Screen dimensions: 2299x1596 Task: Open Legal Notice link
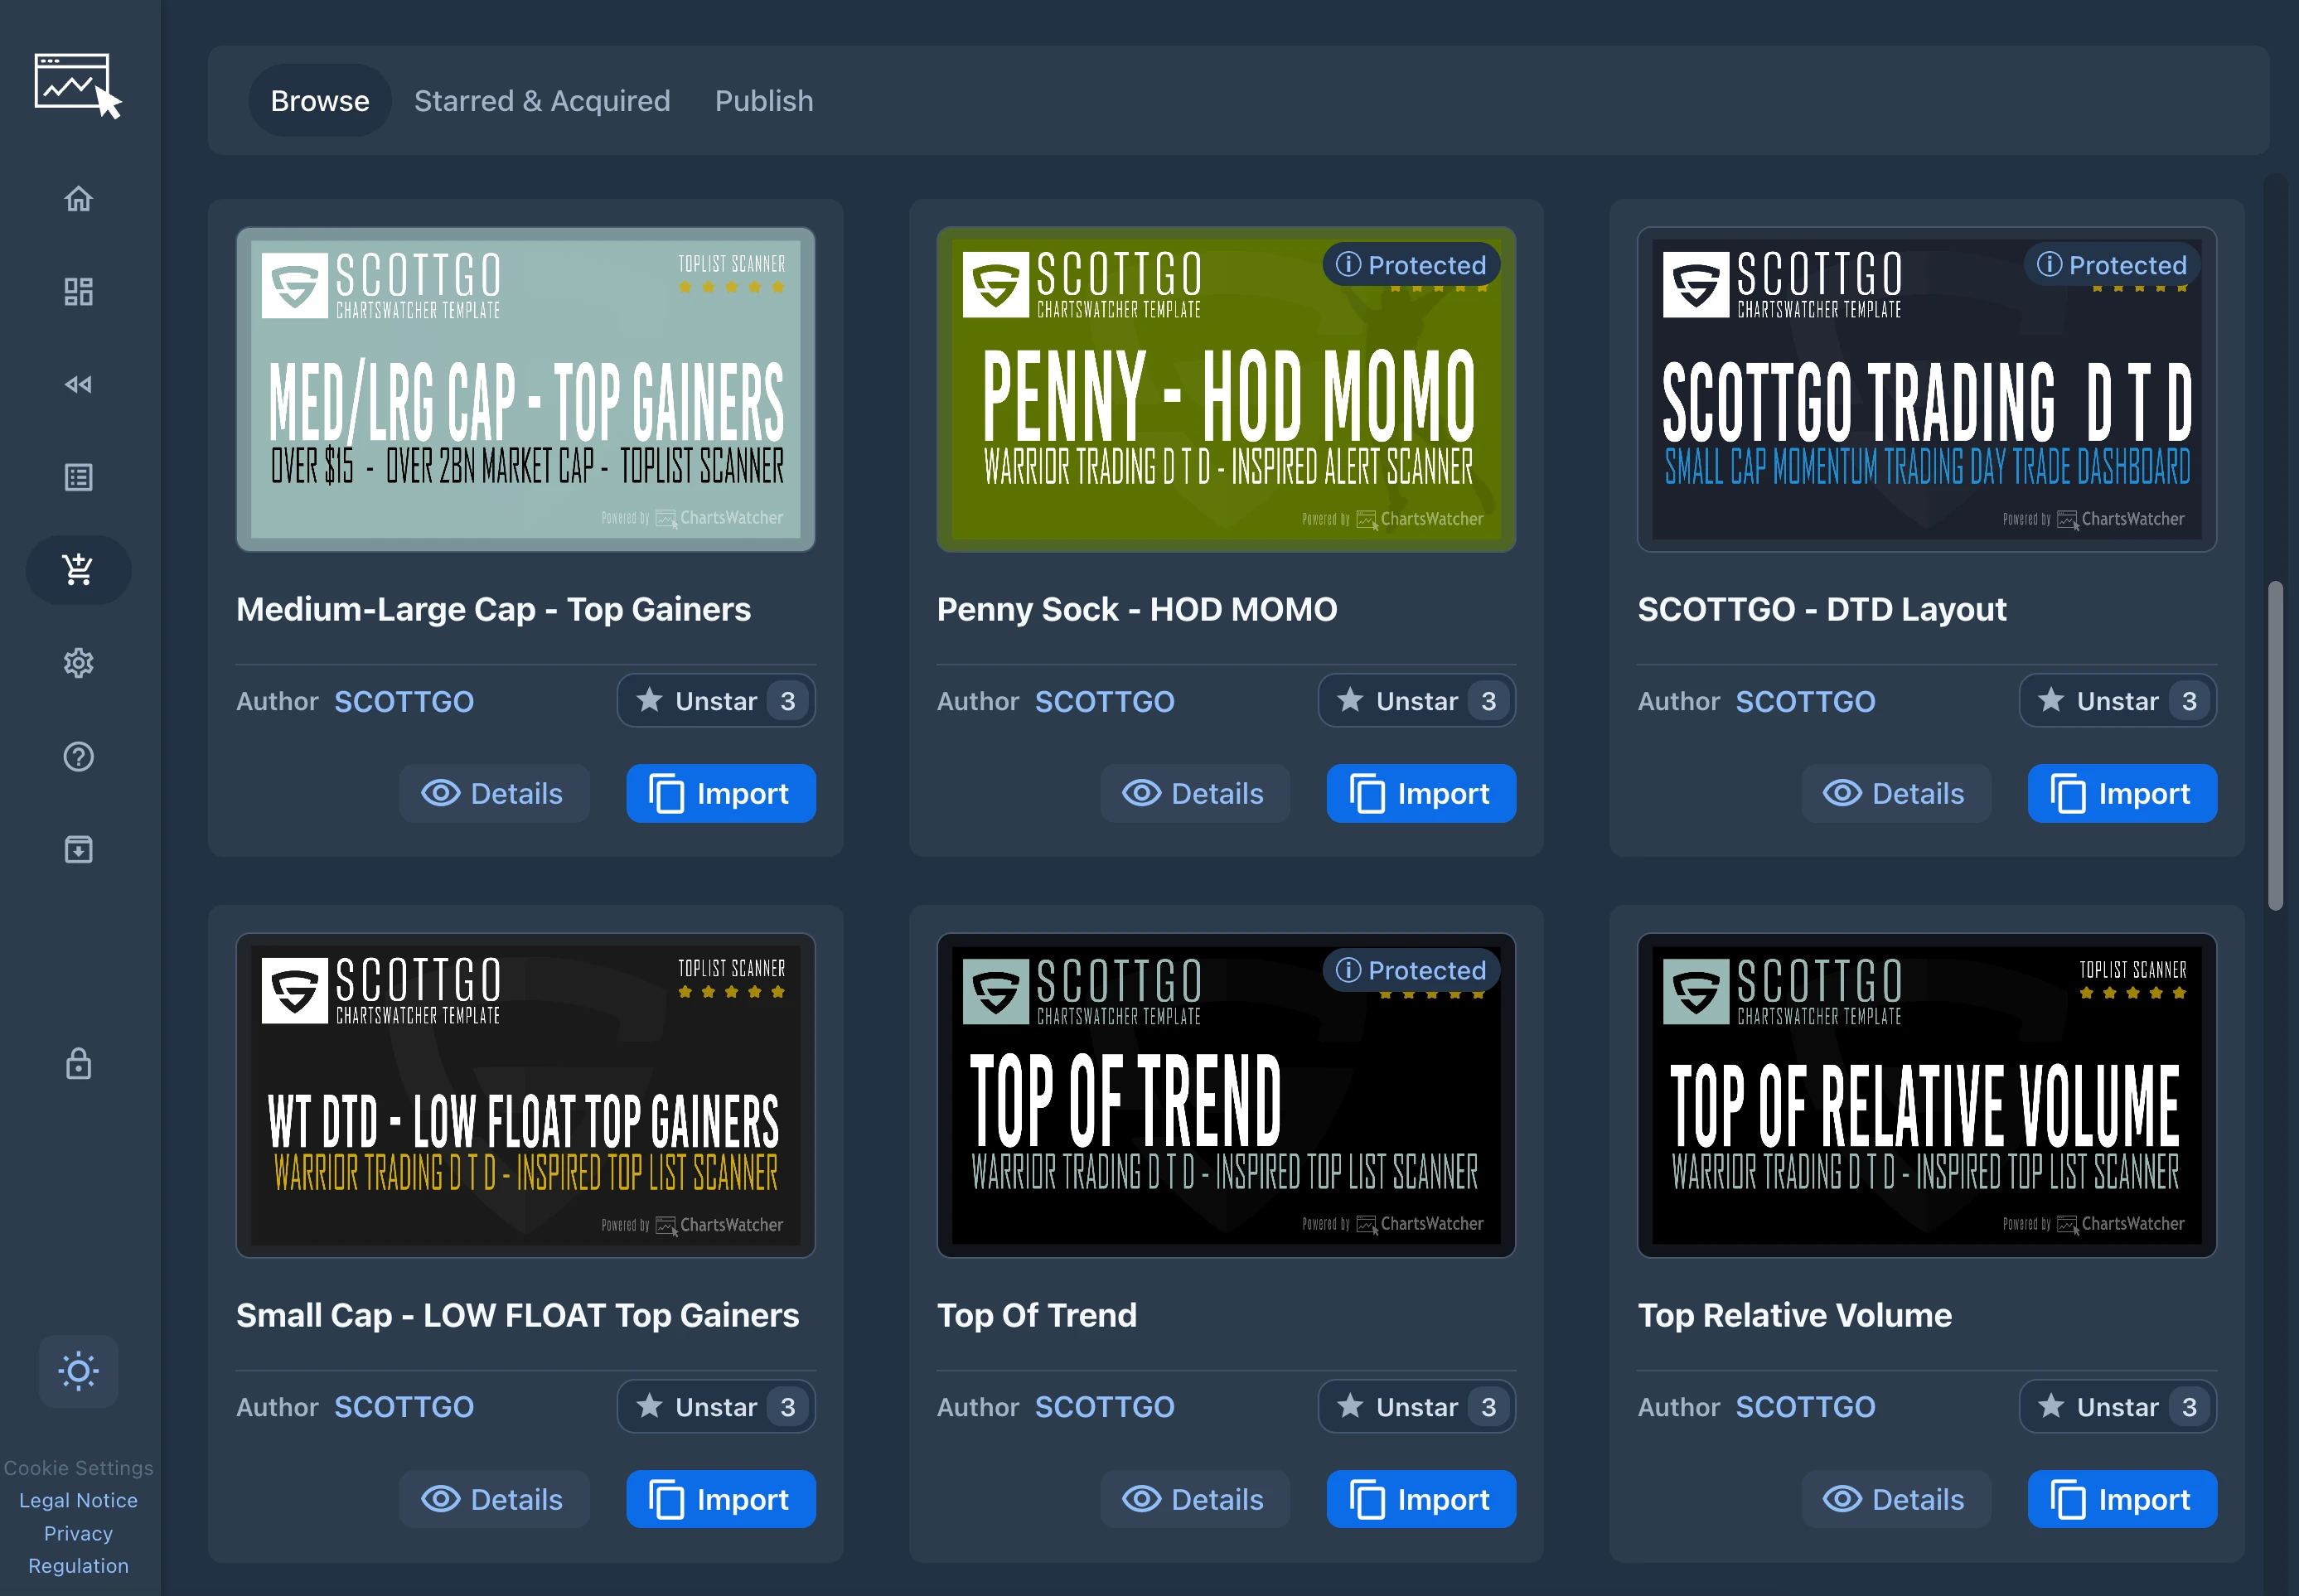pyautogui.click(x=78, y=1501)
